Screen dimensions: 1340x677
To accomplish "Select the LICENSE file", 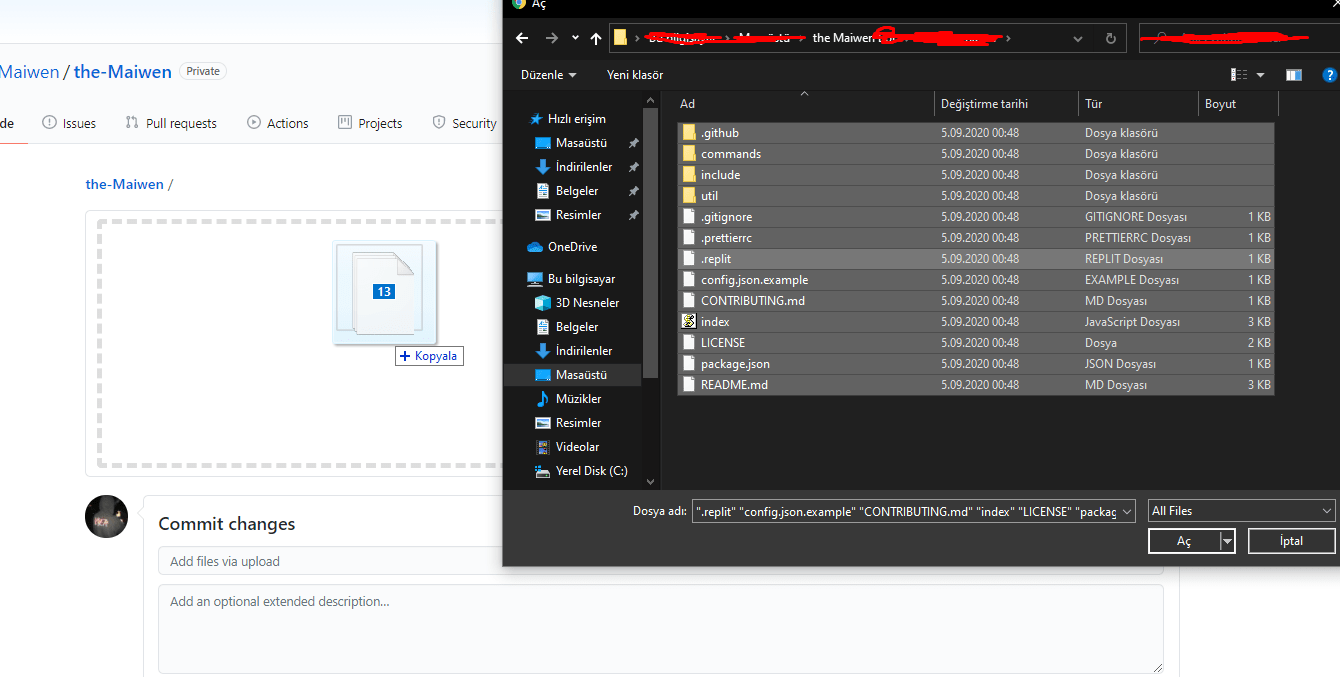I will point(975,343).
